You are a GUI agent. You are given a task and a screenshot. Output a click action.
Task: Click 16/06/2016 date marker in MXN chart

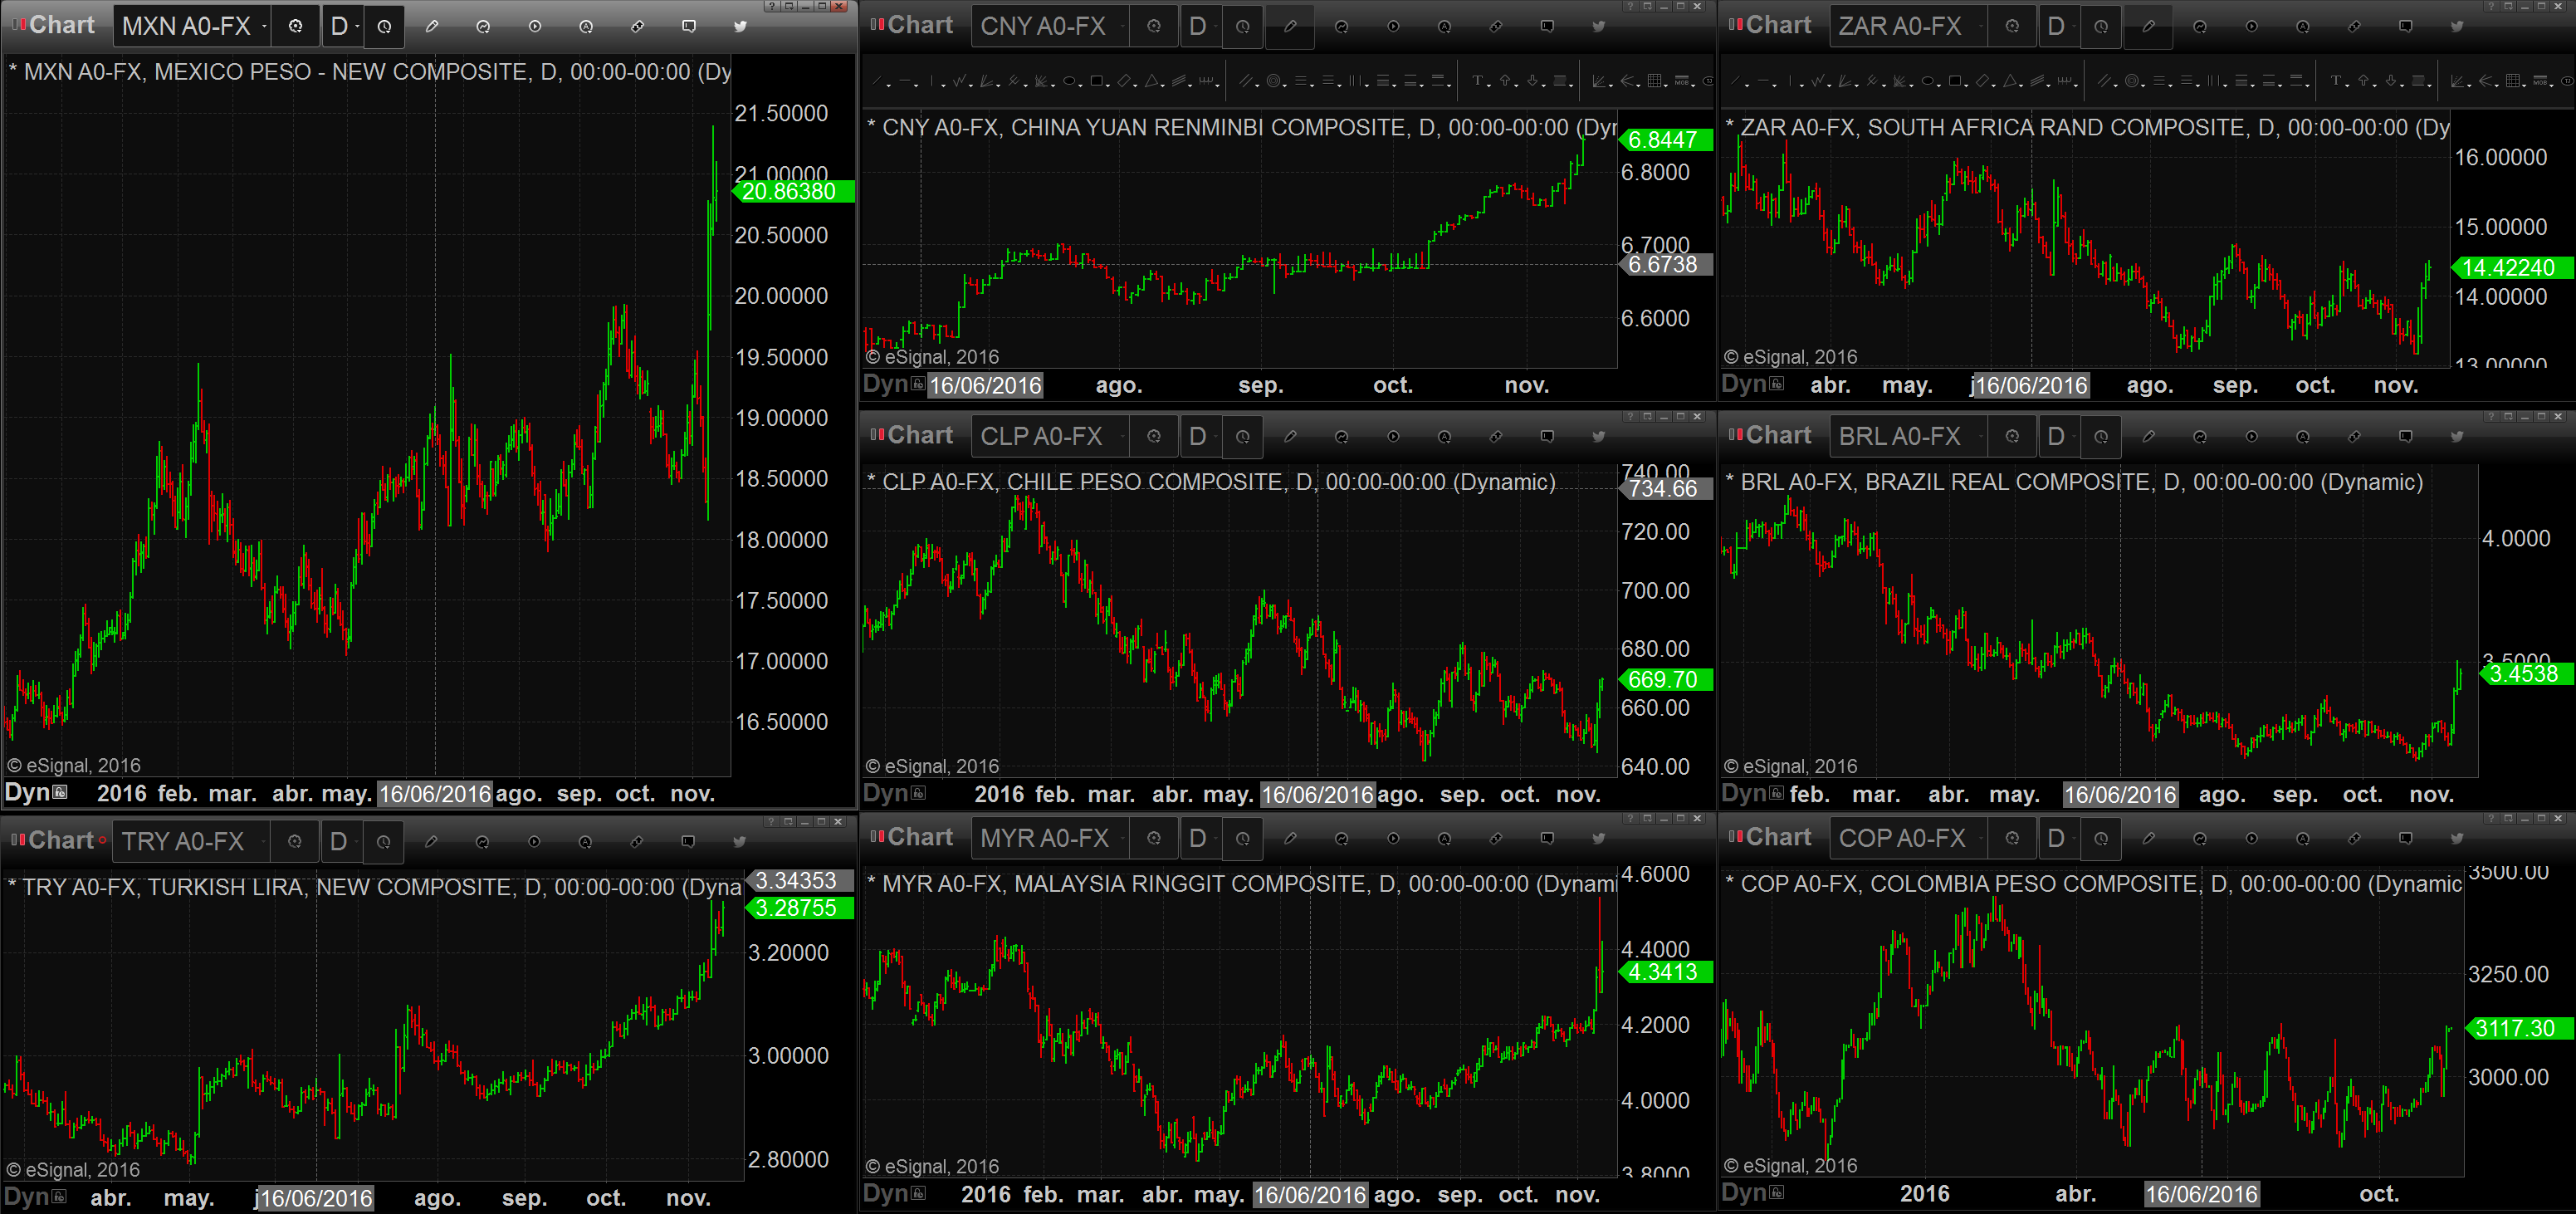pyautogui.click(x=435, y=794)
